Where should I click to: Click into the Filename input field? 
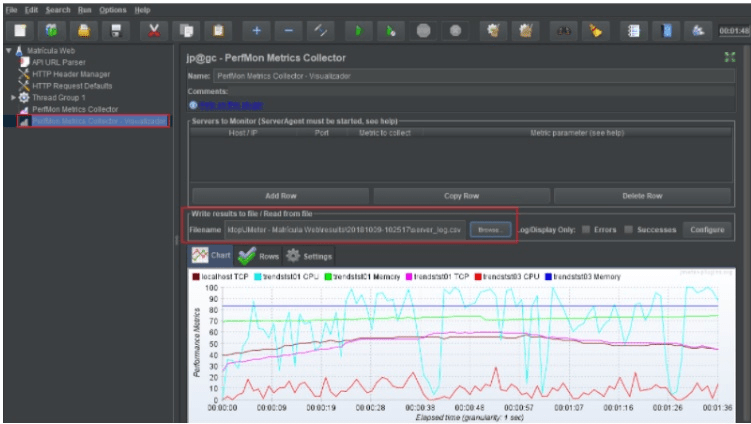point(345,230)
